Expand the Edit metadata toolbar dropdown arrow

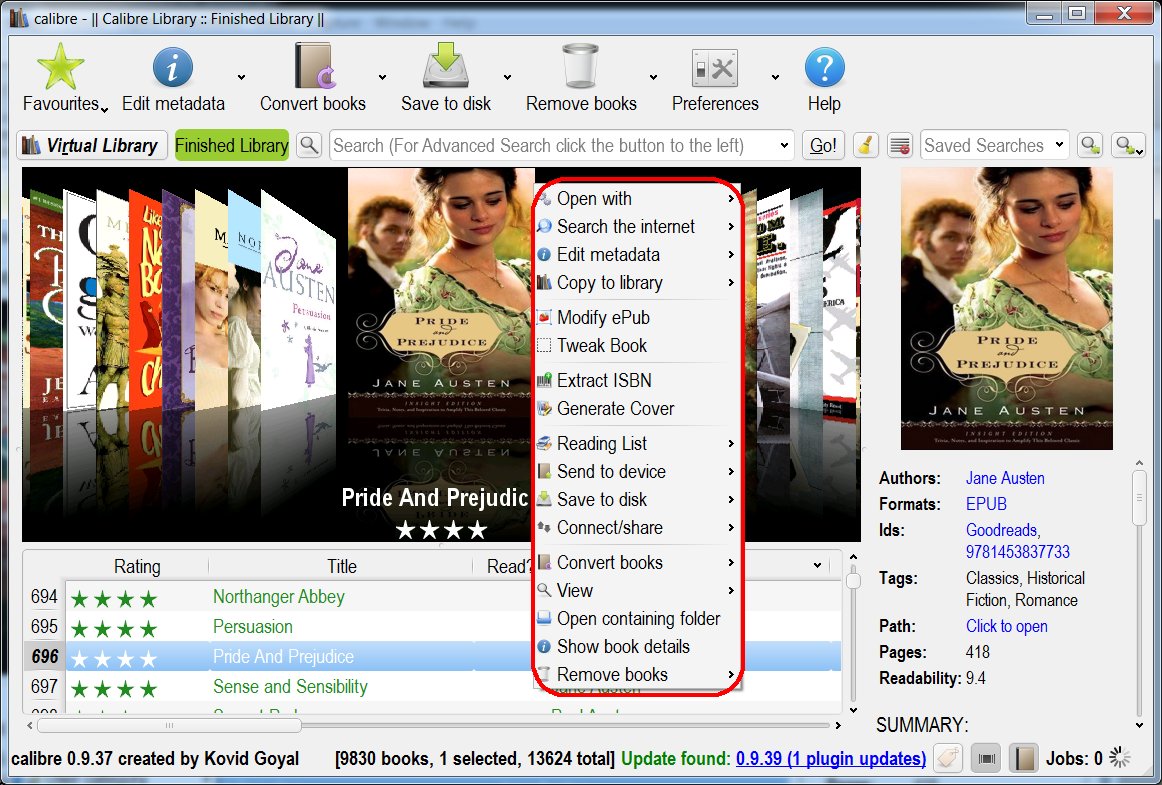pyautogui.click(x=242, y=77)
